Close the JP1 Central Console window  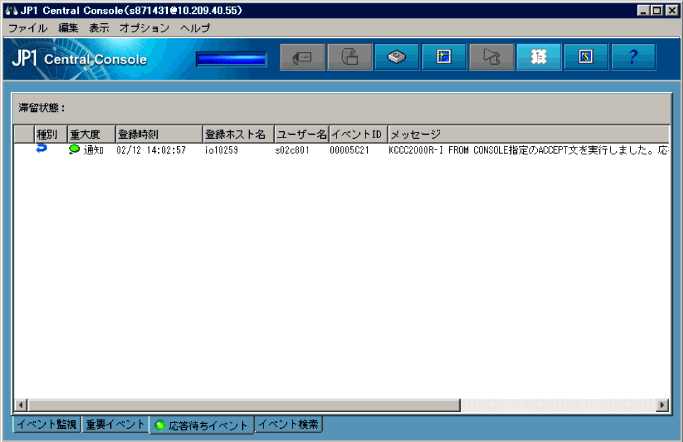pos(672,10)
